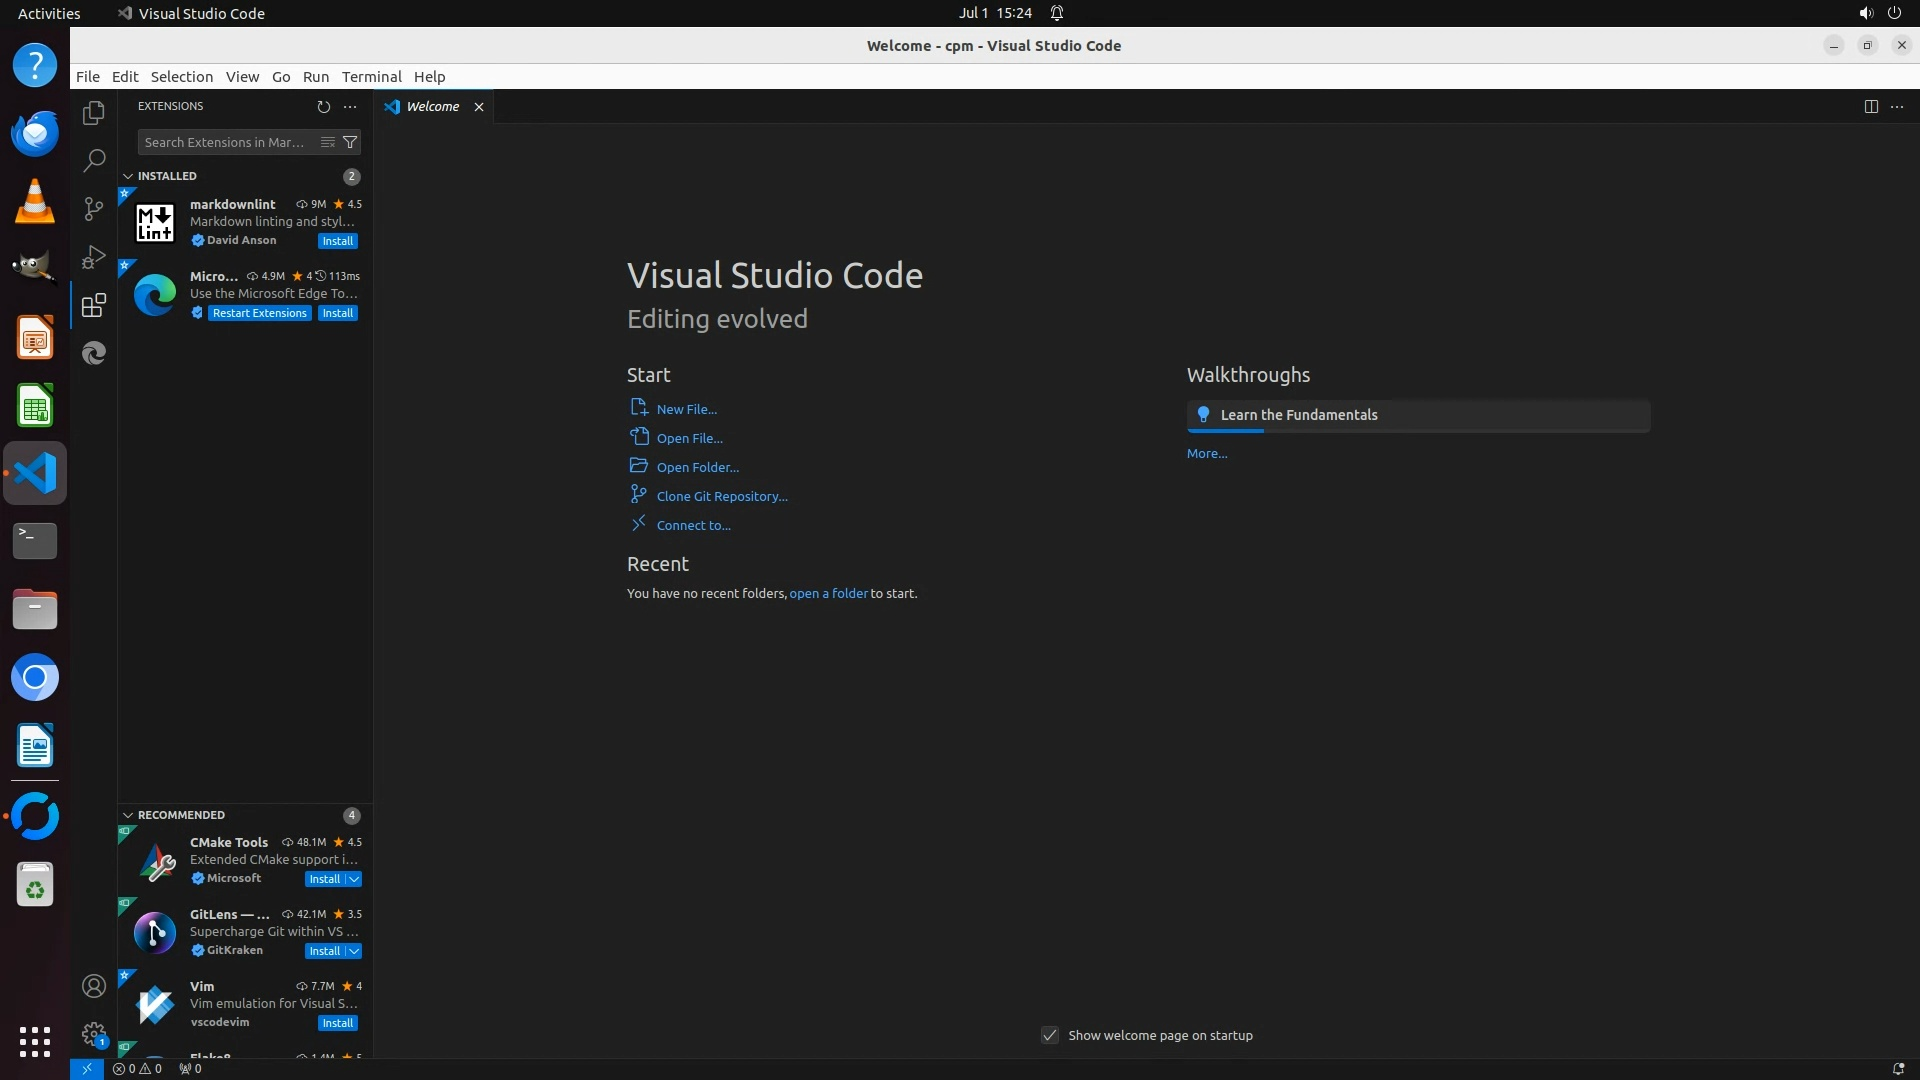Toggle Show welcome page on startup checkbox
1920x1080 pixels.
[x=1050, y=1035]
